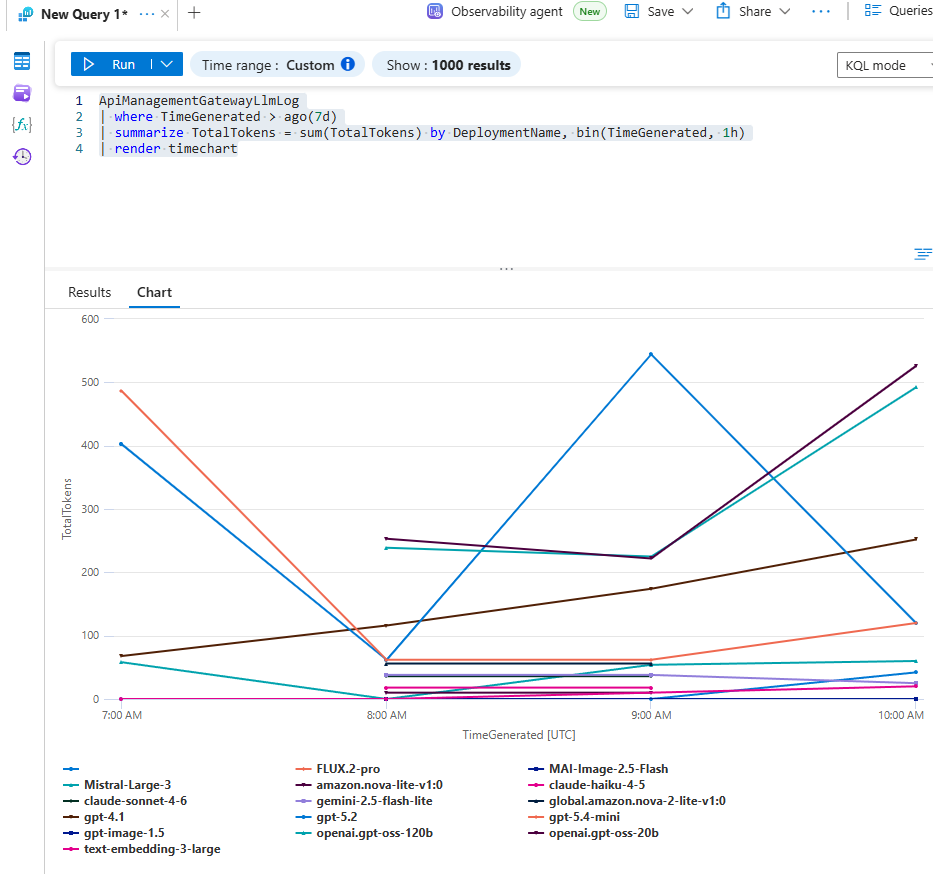Click the Observability agent label
The height and width of the screenshot is (874, 933).
tap(506, 11)
